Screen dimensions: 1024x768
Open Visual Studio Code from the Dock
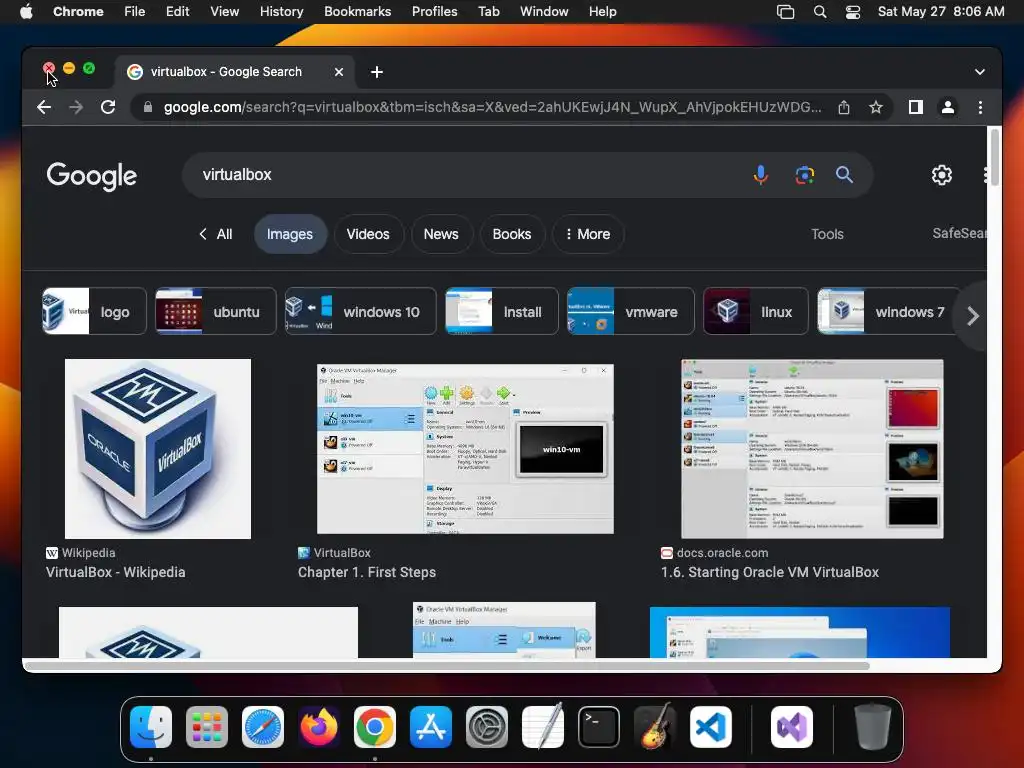tap(711, 727)
